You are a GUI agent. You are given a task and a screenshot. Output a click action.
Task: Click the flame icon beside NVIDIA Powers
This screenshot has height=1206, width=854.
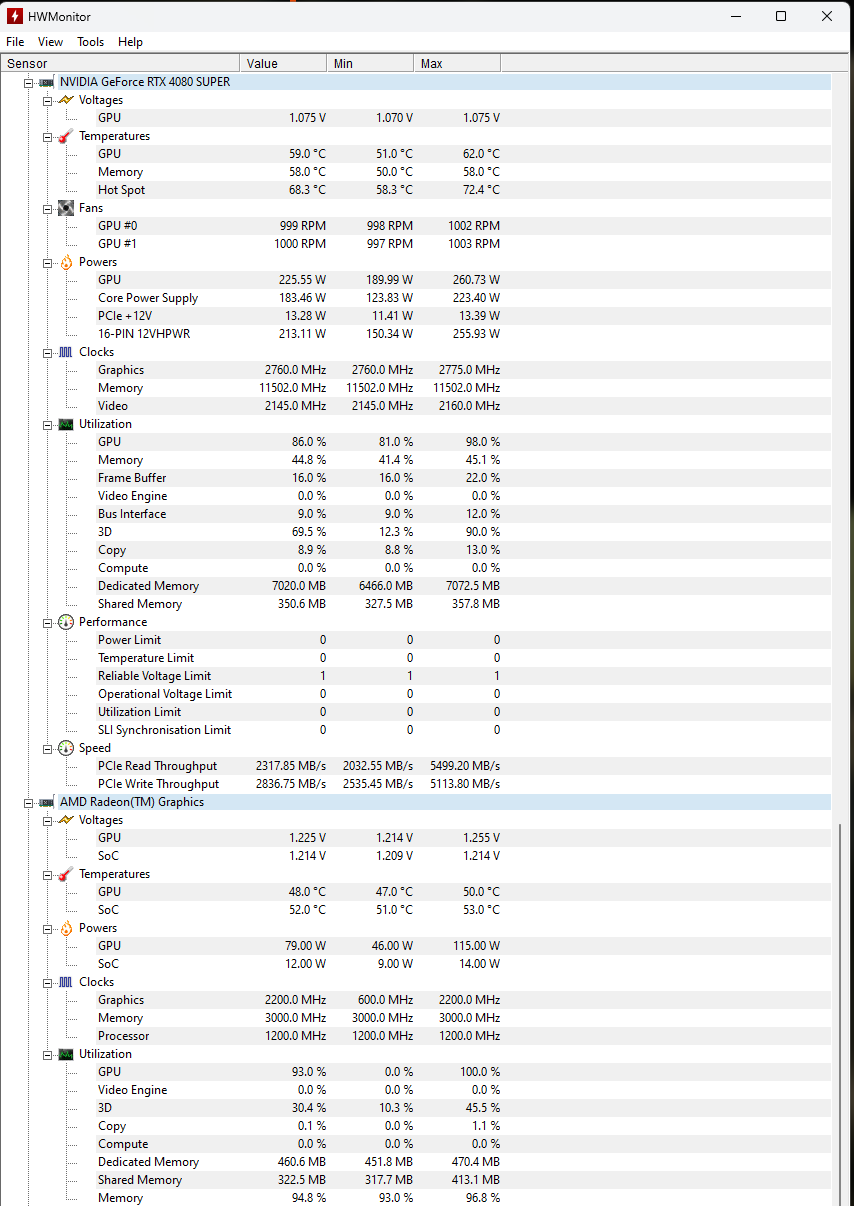[x=66, y=262]
